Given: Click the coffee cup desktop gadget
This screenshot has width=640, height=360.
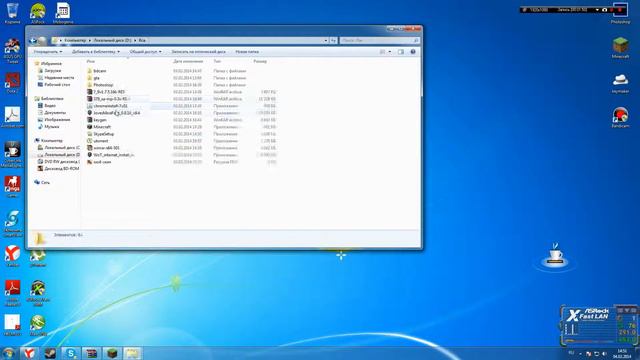Looking at the screenshot, I should click(x=555, y=257).
